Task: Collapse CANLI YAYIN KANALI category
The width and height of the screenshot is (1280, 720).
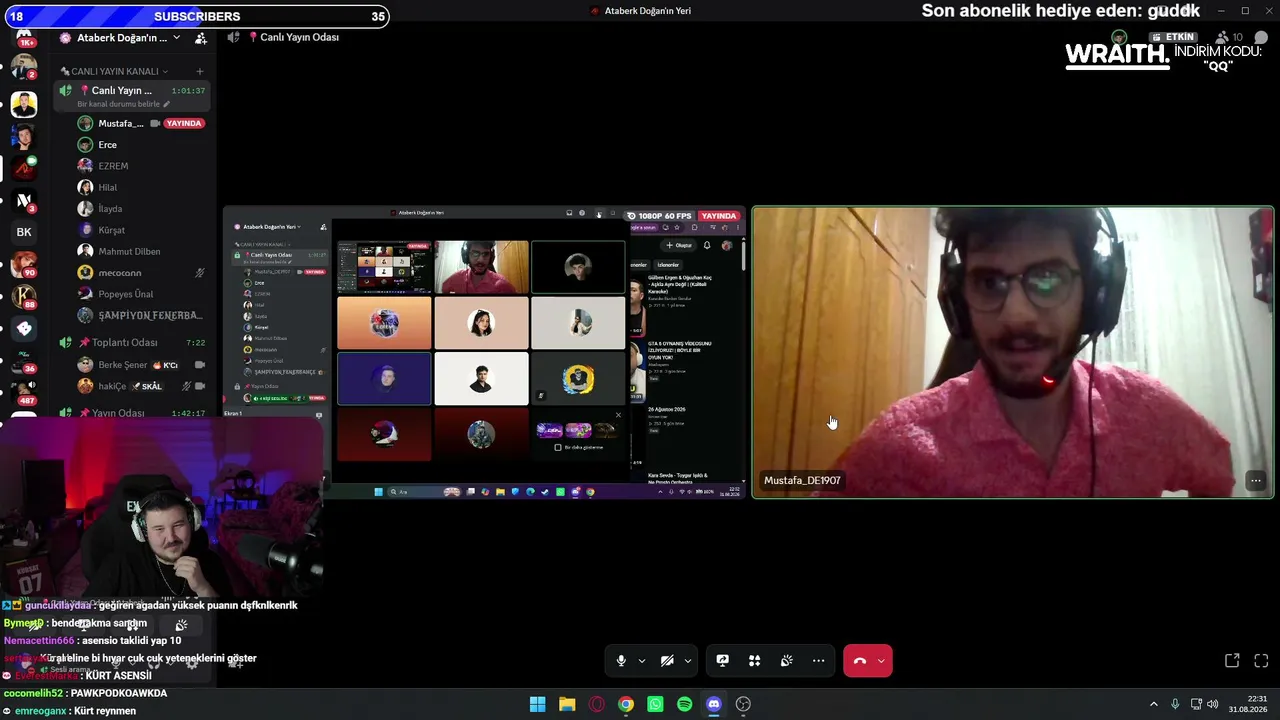Action: coord(113,71)
